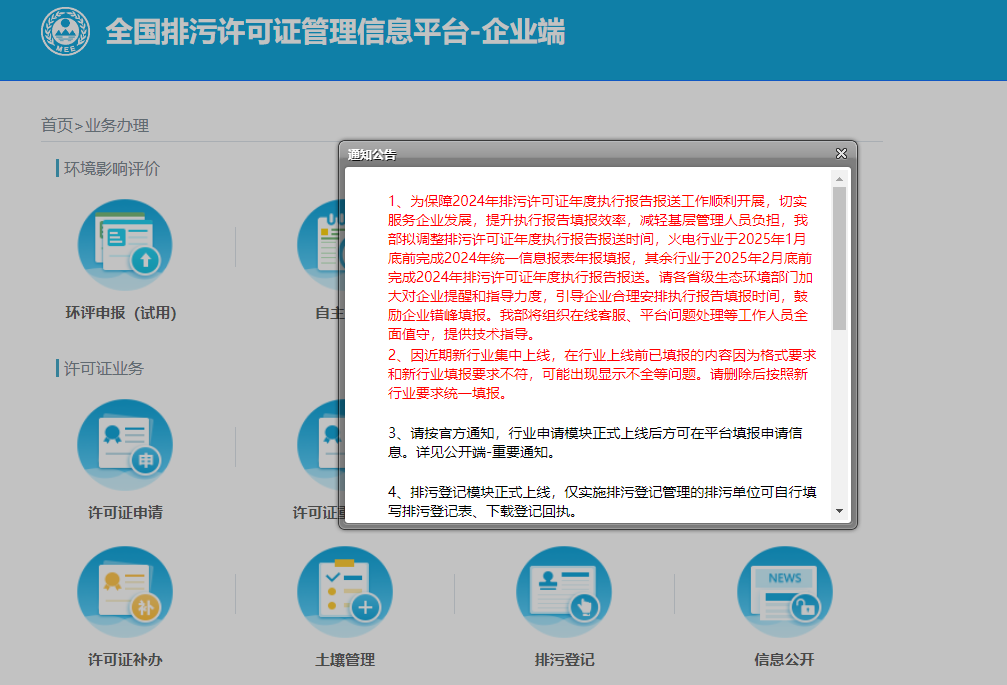Screen dimensions: 1007x685
Task: Open the 信息公开 NEWS module icon
Action: (784, 591)
